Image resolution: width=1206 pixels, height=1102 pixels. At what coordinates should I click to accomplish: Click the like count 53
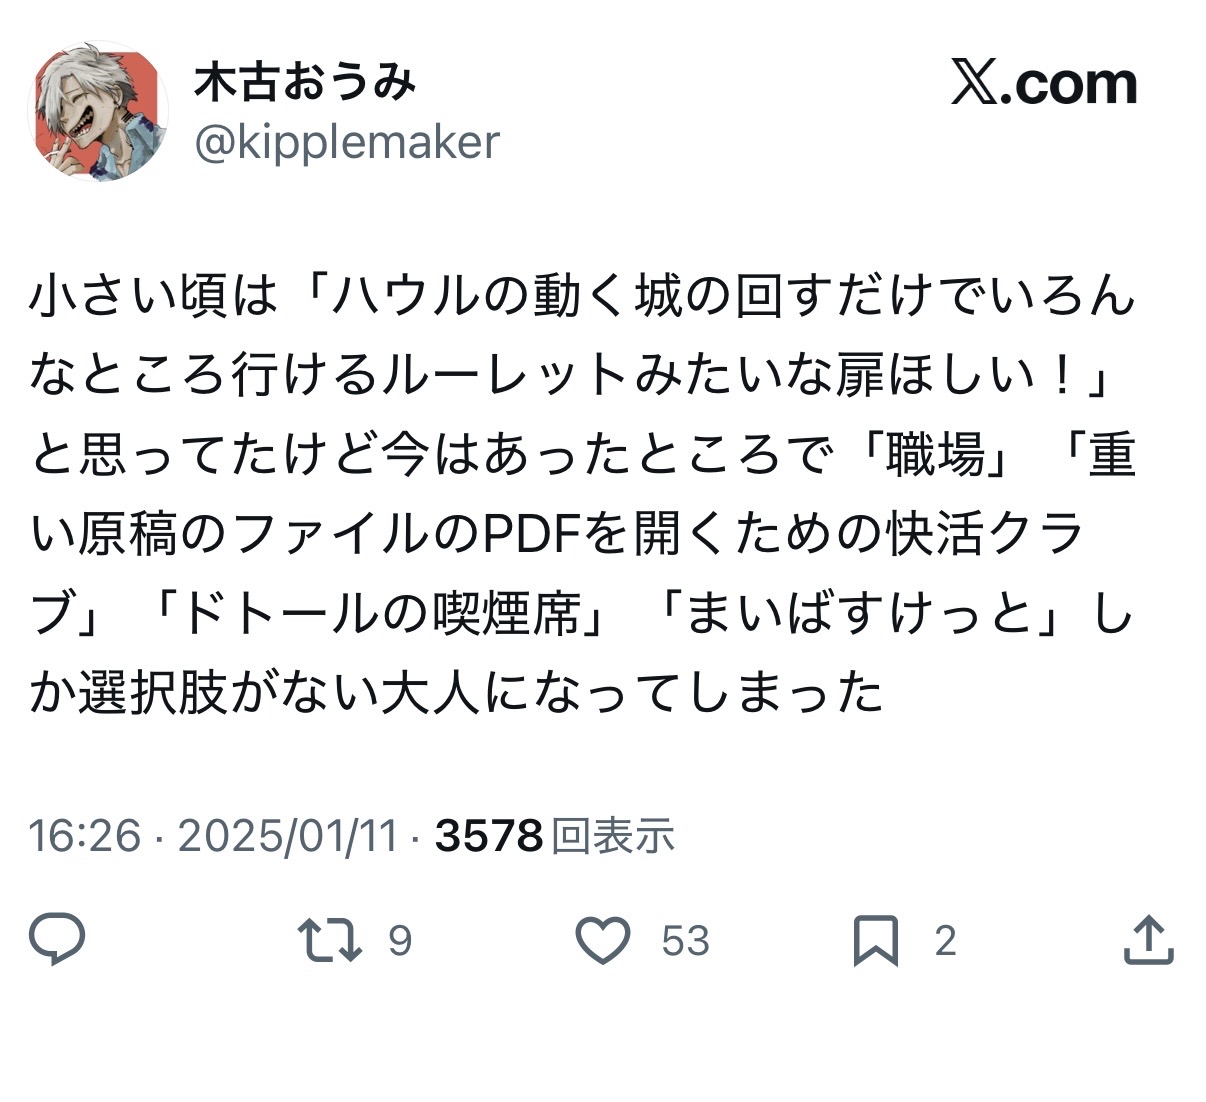[685, 941]
